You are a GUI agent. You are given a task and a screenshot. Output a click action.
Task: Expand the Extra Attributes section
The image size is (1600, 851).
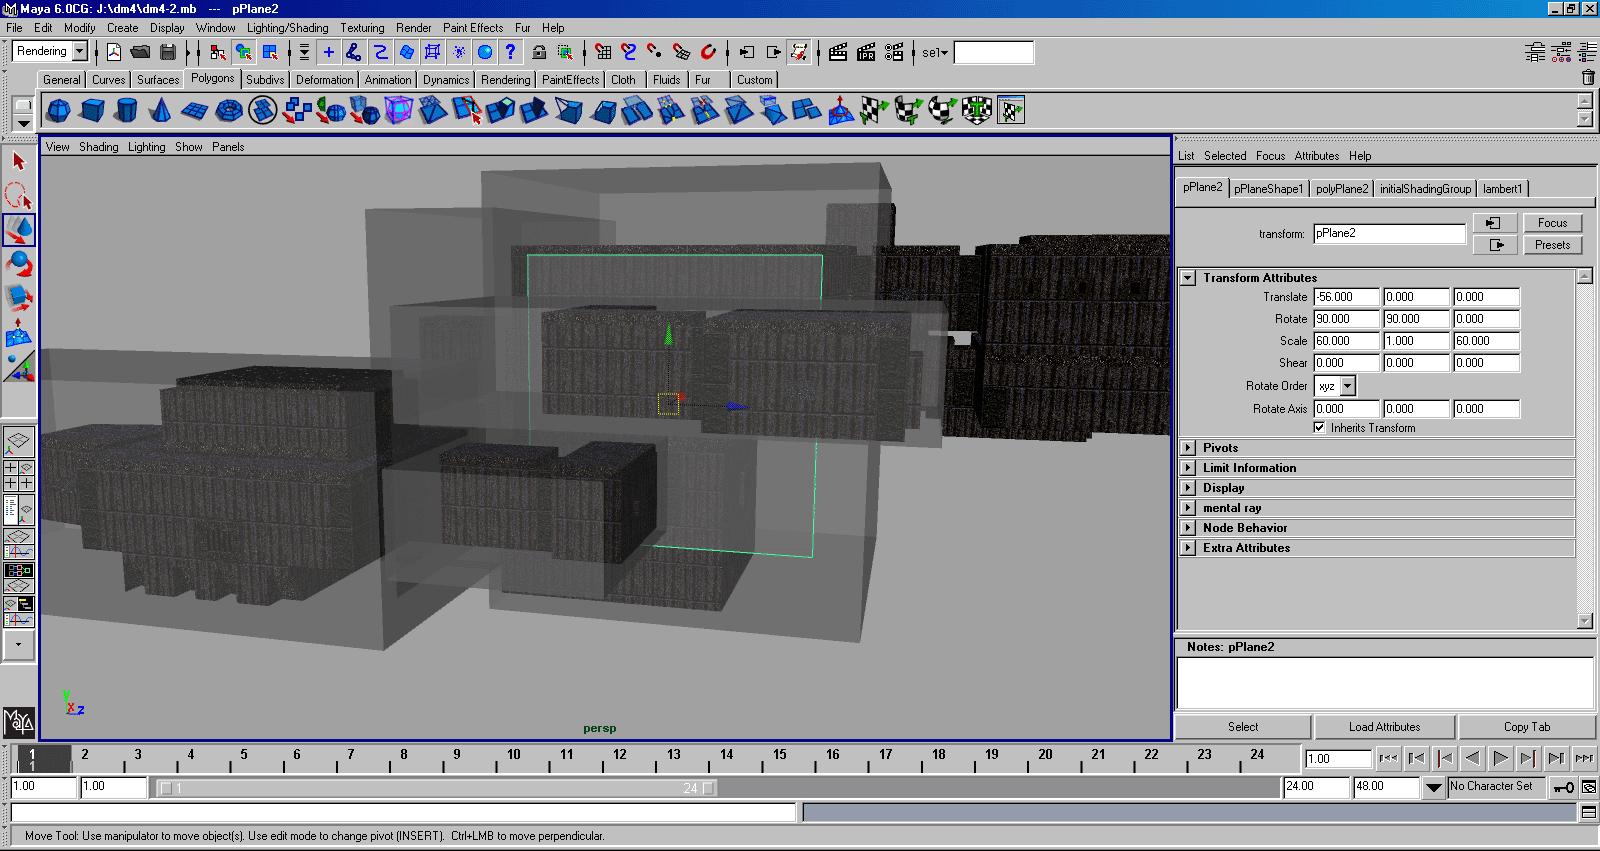[1188, 548]
